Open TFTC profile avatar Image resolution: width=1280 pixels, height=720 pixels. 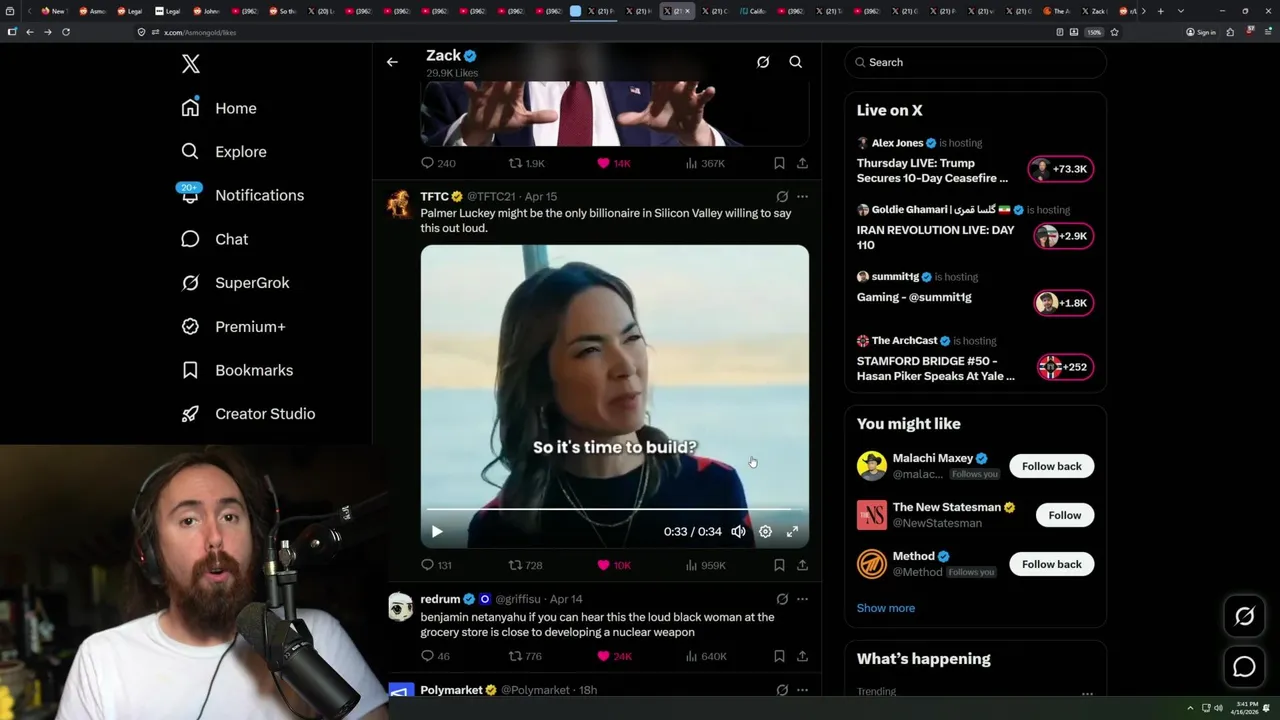click(400, 203)
